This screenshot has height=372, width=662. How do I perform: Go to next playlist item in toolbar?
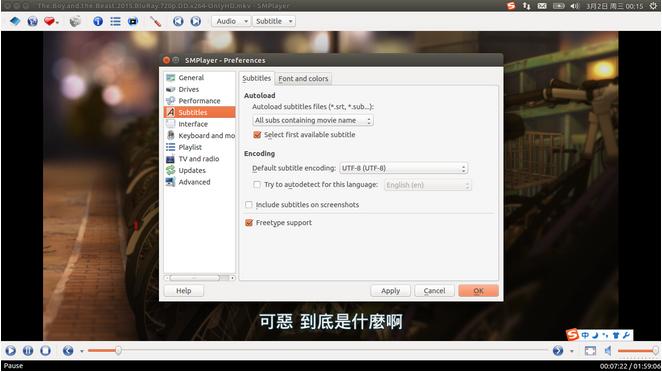pyautogui.click(x=195, y=21)
